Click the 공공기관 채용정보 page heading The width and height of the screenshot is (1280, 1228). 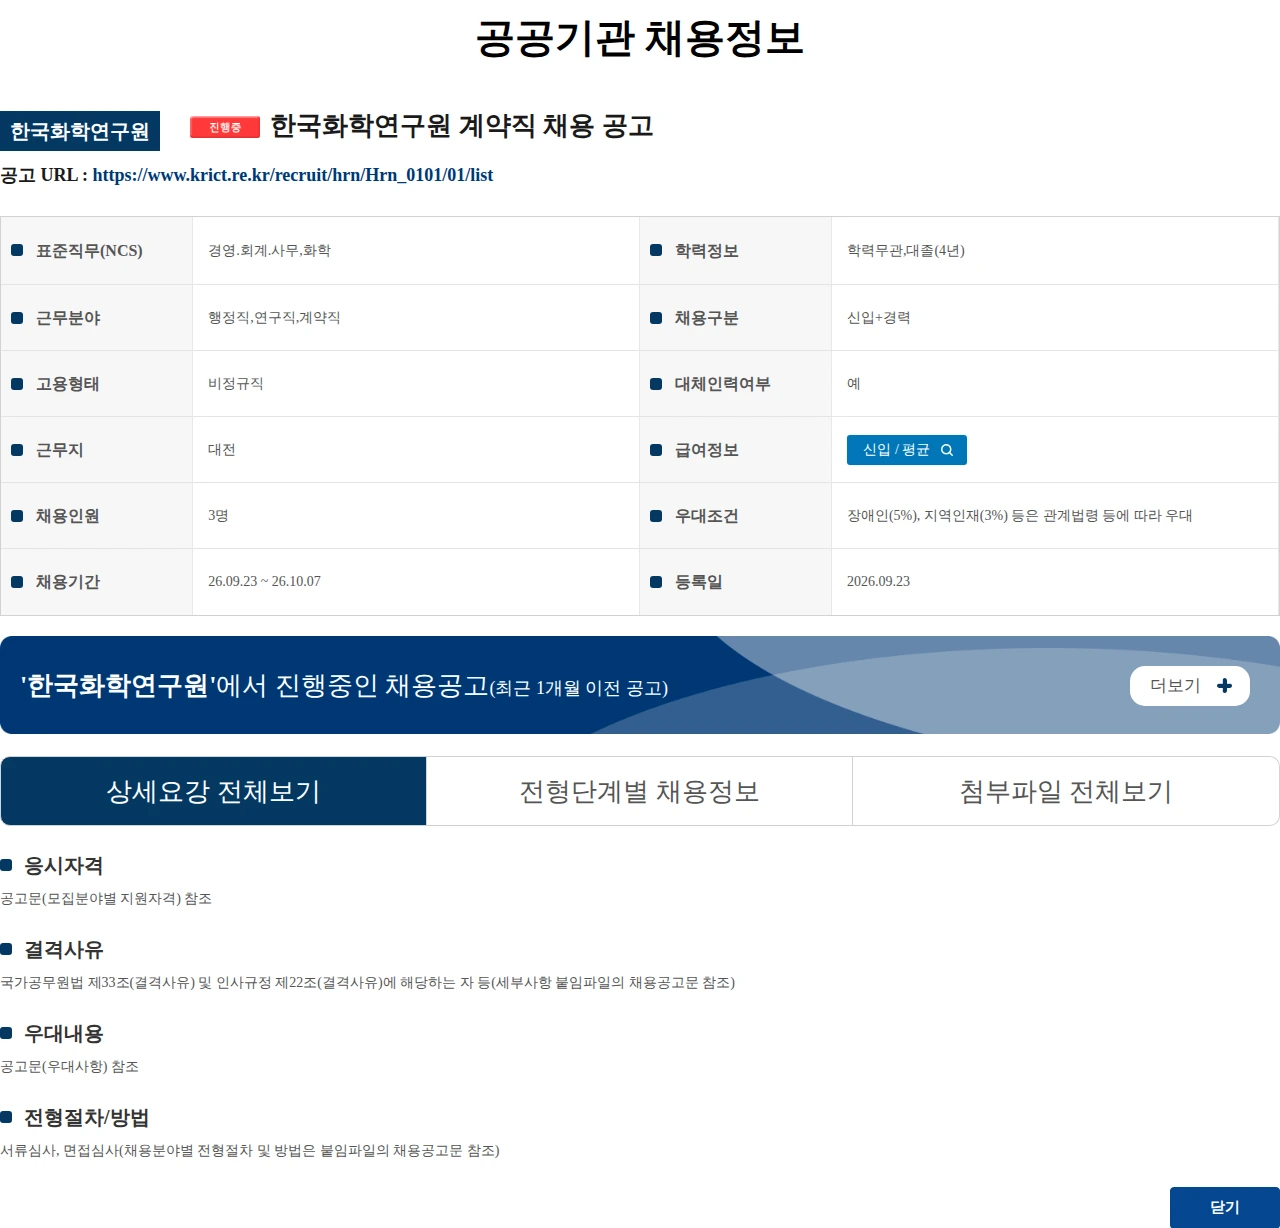point(640,38)
